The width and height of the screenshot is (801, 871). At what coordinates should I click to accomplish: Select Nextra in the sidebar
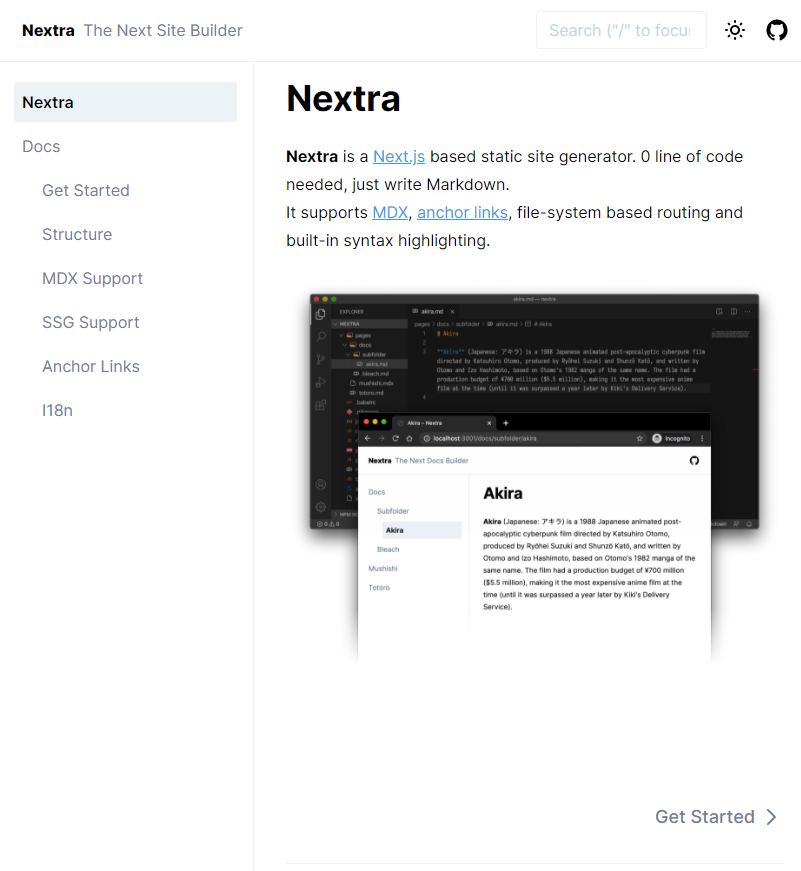pyautogui.click(x=125, y=102)
